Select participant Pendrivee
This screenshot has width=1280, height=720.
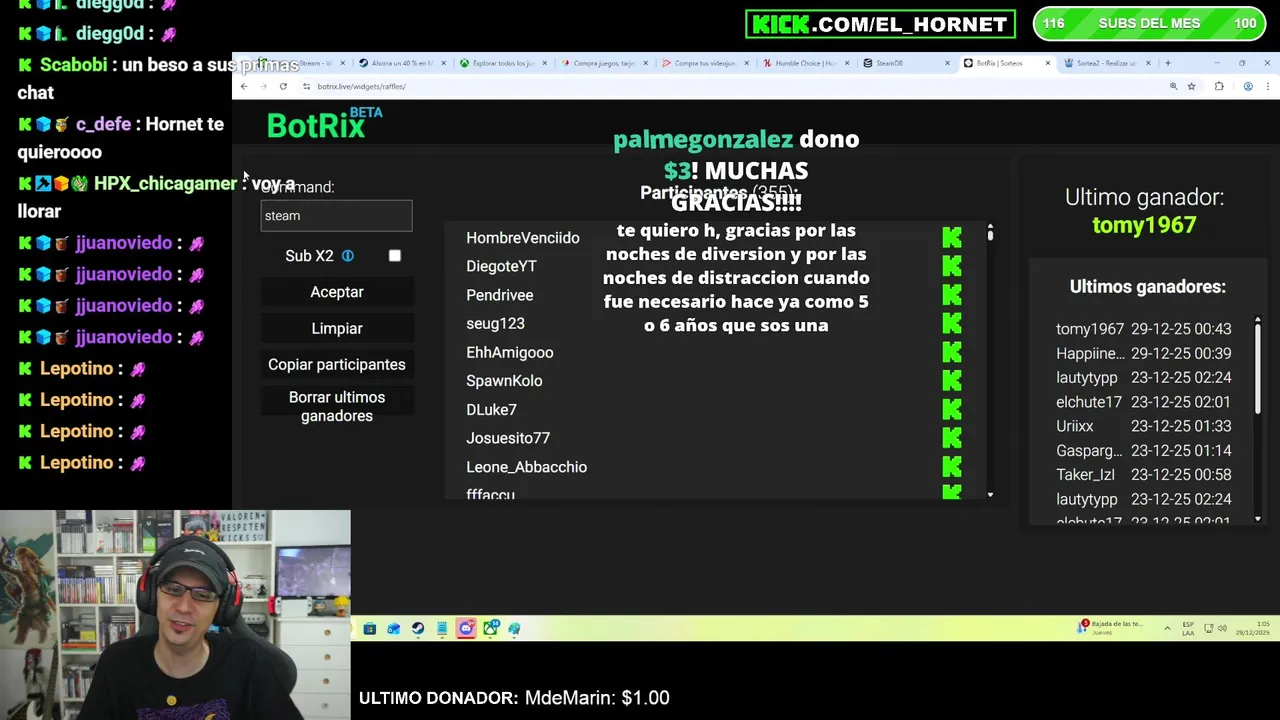pos(500,295)
